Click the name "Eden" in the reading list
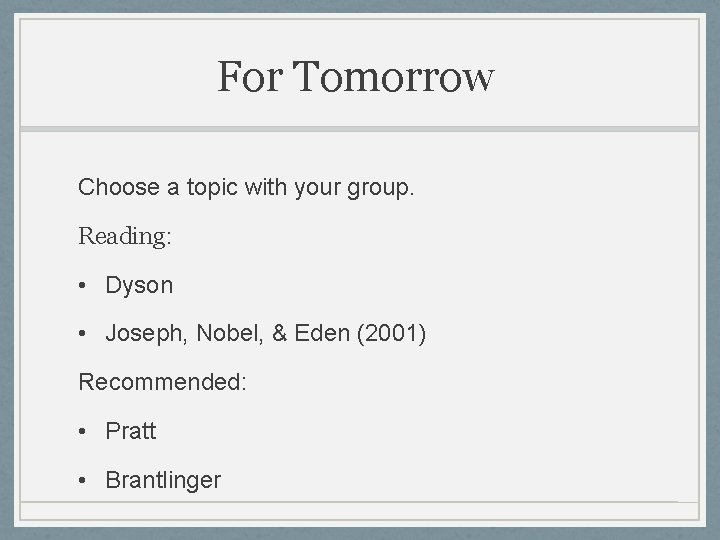720x540 pixels. (x=319, y=333)
